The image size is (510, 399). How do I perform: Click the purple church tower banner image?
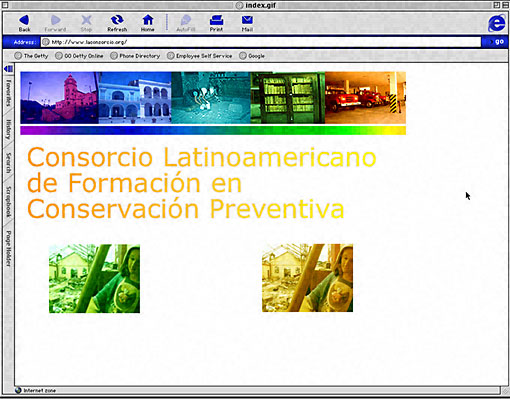coord(59,98)
